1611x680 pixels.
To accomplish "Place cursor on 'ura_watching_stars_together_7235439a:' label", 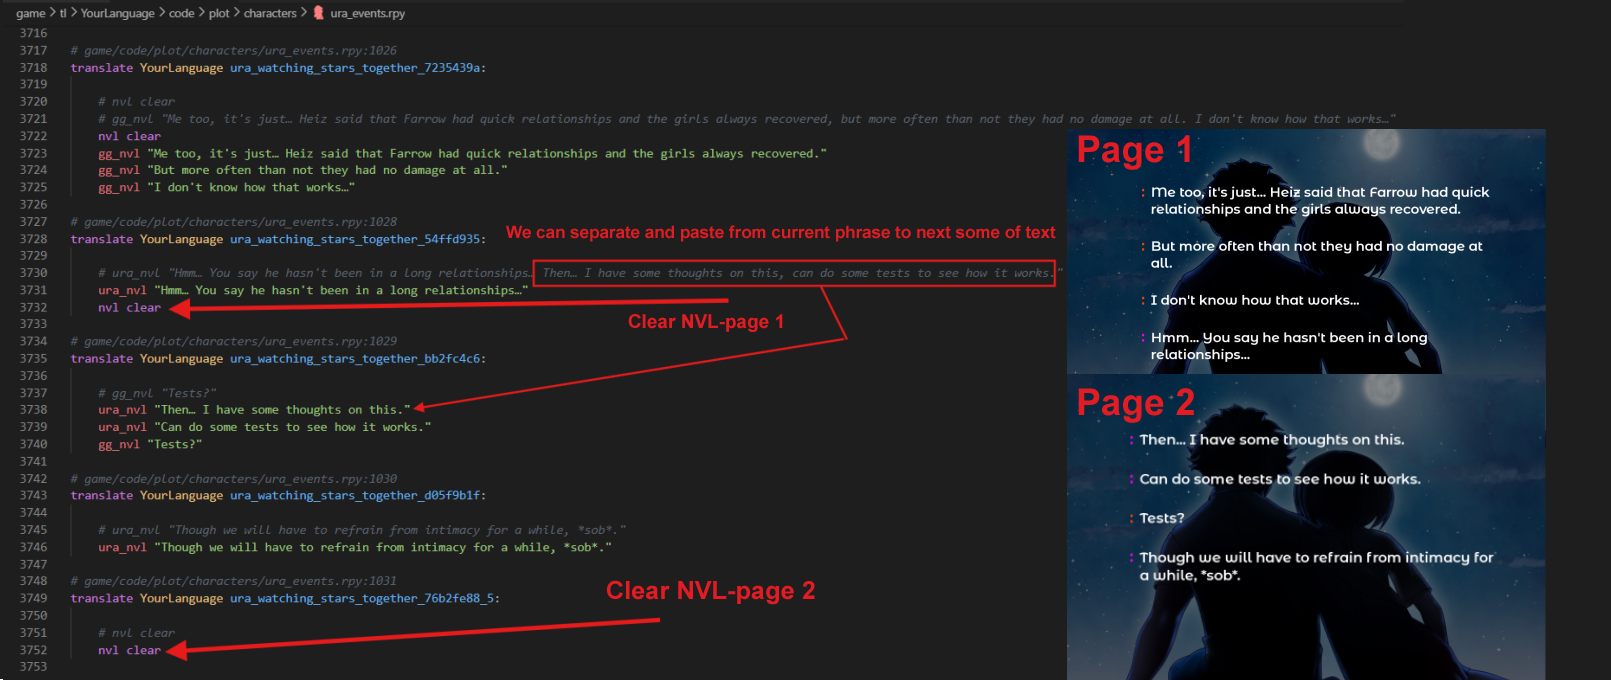I will tap(358, 67).
